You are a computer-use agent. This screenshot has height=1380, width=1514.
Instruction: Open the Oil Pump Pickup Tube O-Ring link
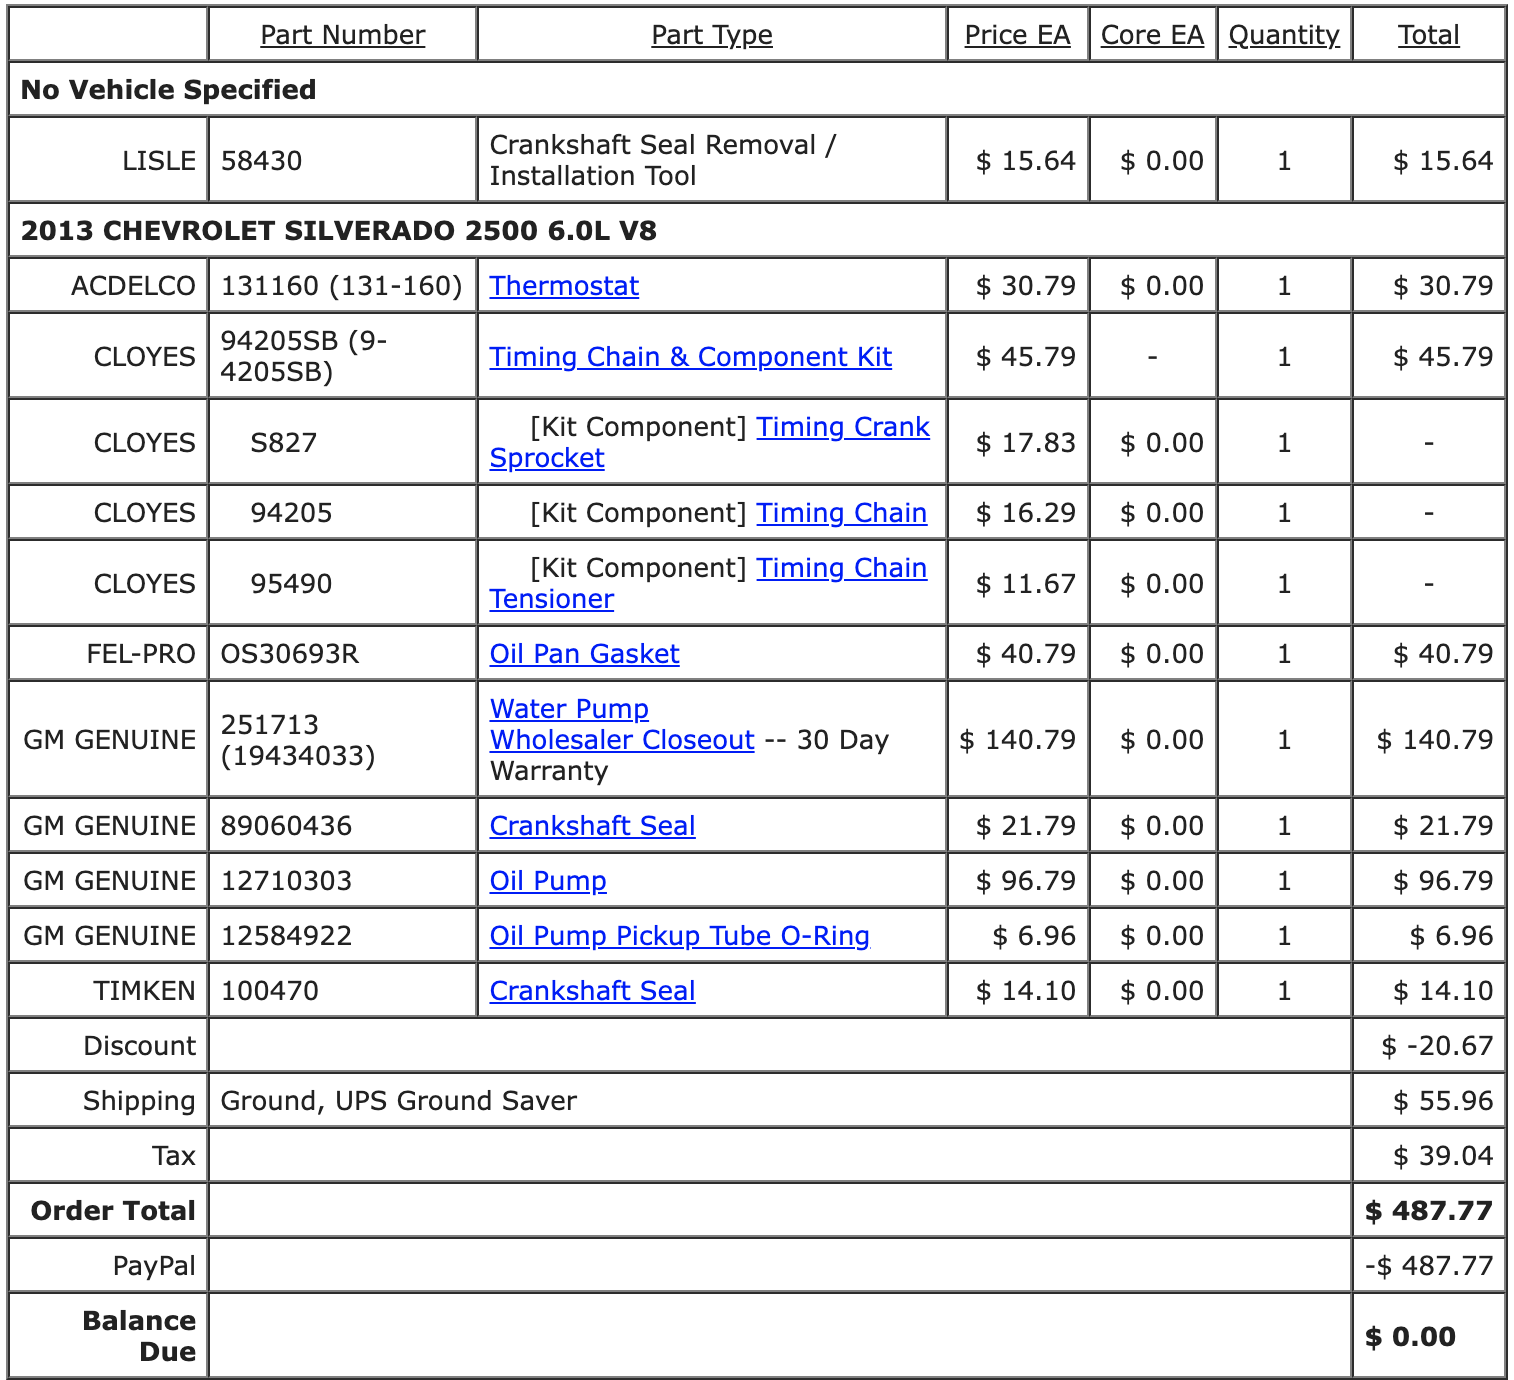click(x=679, y=936)
